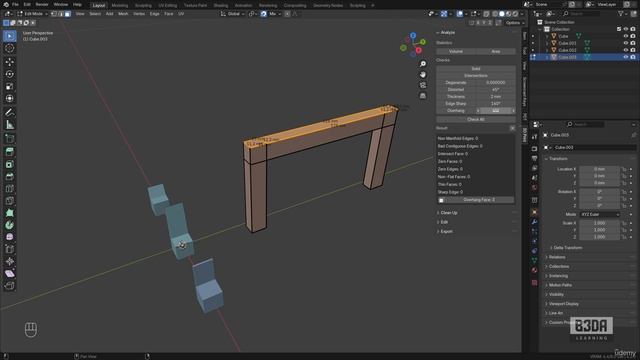Select the Inset Faces tool

coord(9,164)
